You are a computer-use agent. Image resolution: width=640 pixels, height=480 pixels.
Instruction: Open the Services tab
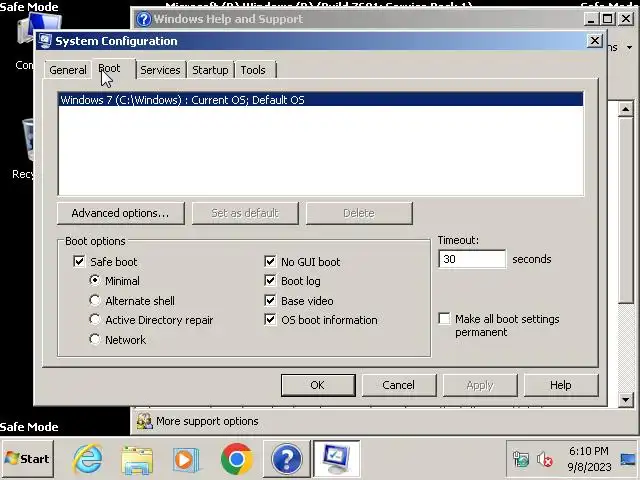click(x=160, y=70)
